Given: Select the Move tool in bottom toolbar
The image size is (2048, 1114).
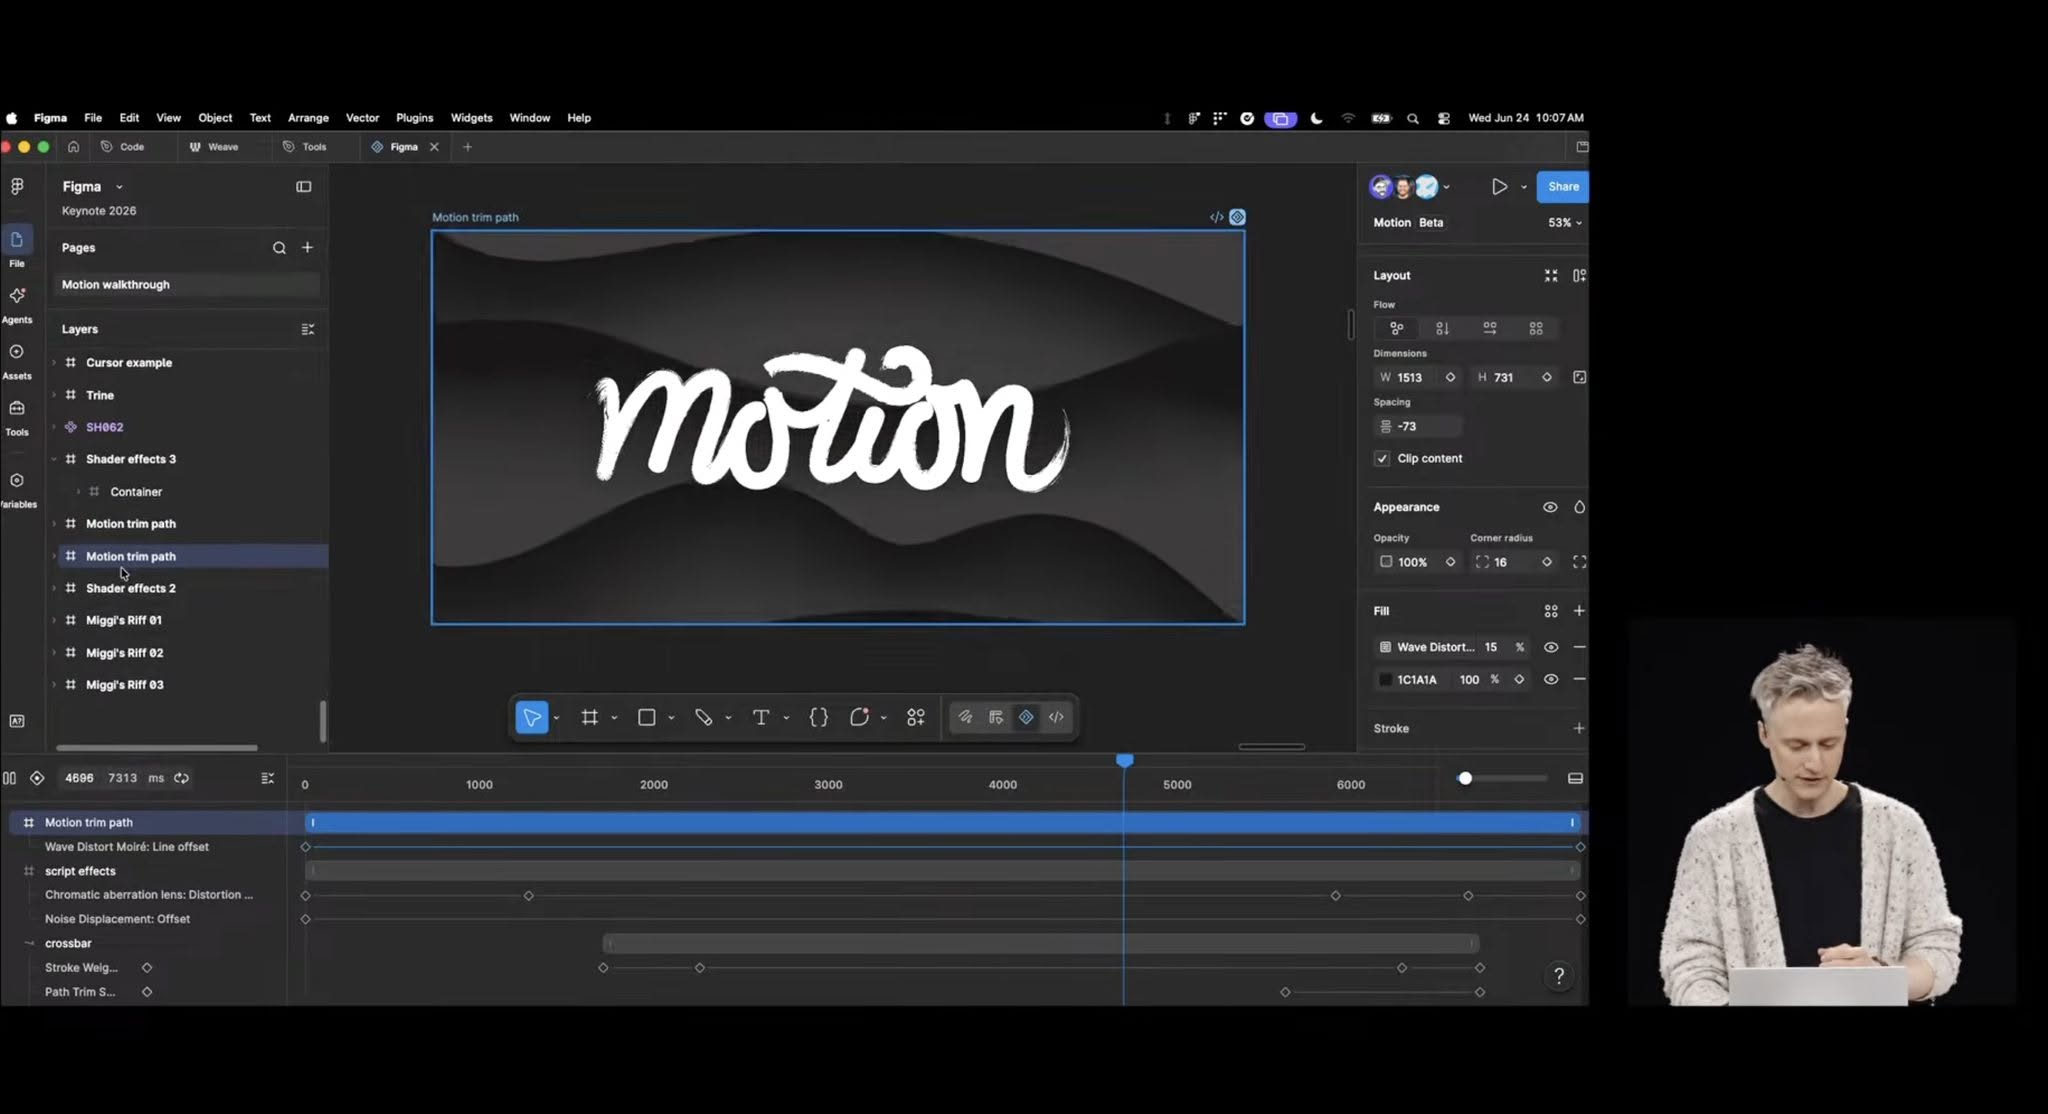Looking at the screenshot, I should [x=532, y=717].
